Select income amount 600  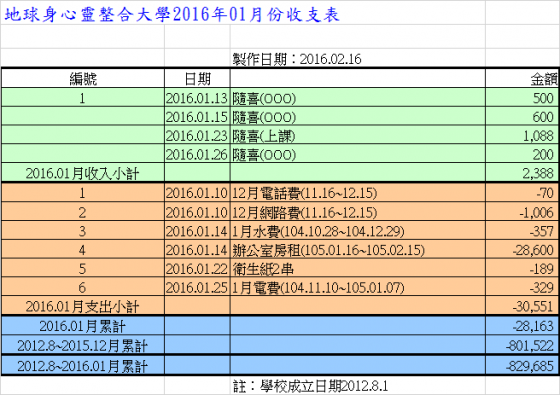coord(522,116)
